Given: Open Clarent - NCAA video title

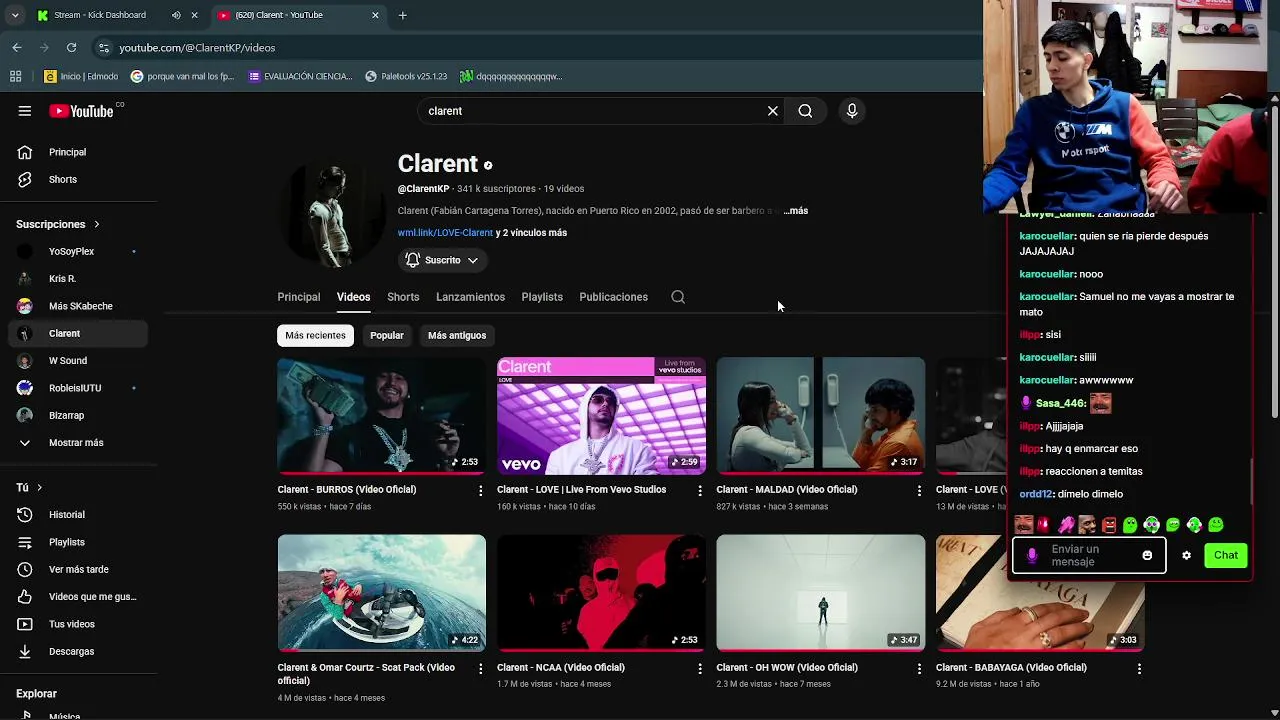Looking at the screenshot, I should click(561, 668).
